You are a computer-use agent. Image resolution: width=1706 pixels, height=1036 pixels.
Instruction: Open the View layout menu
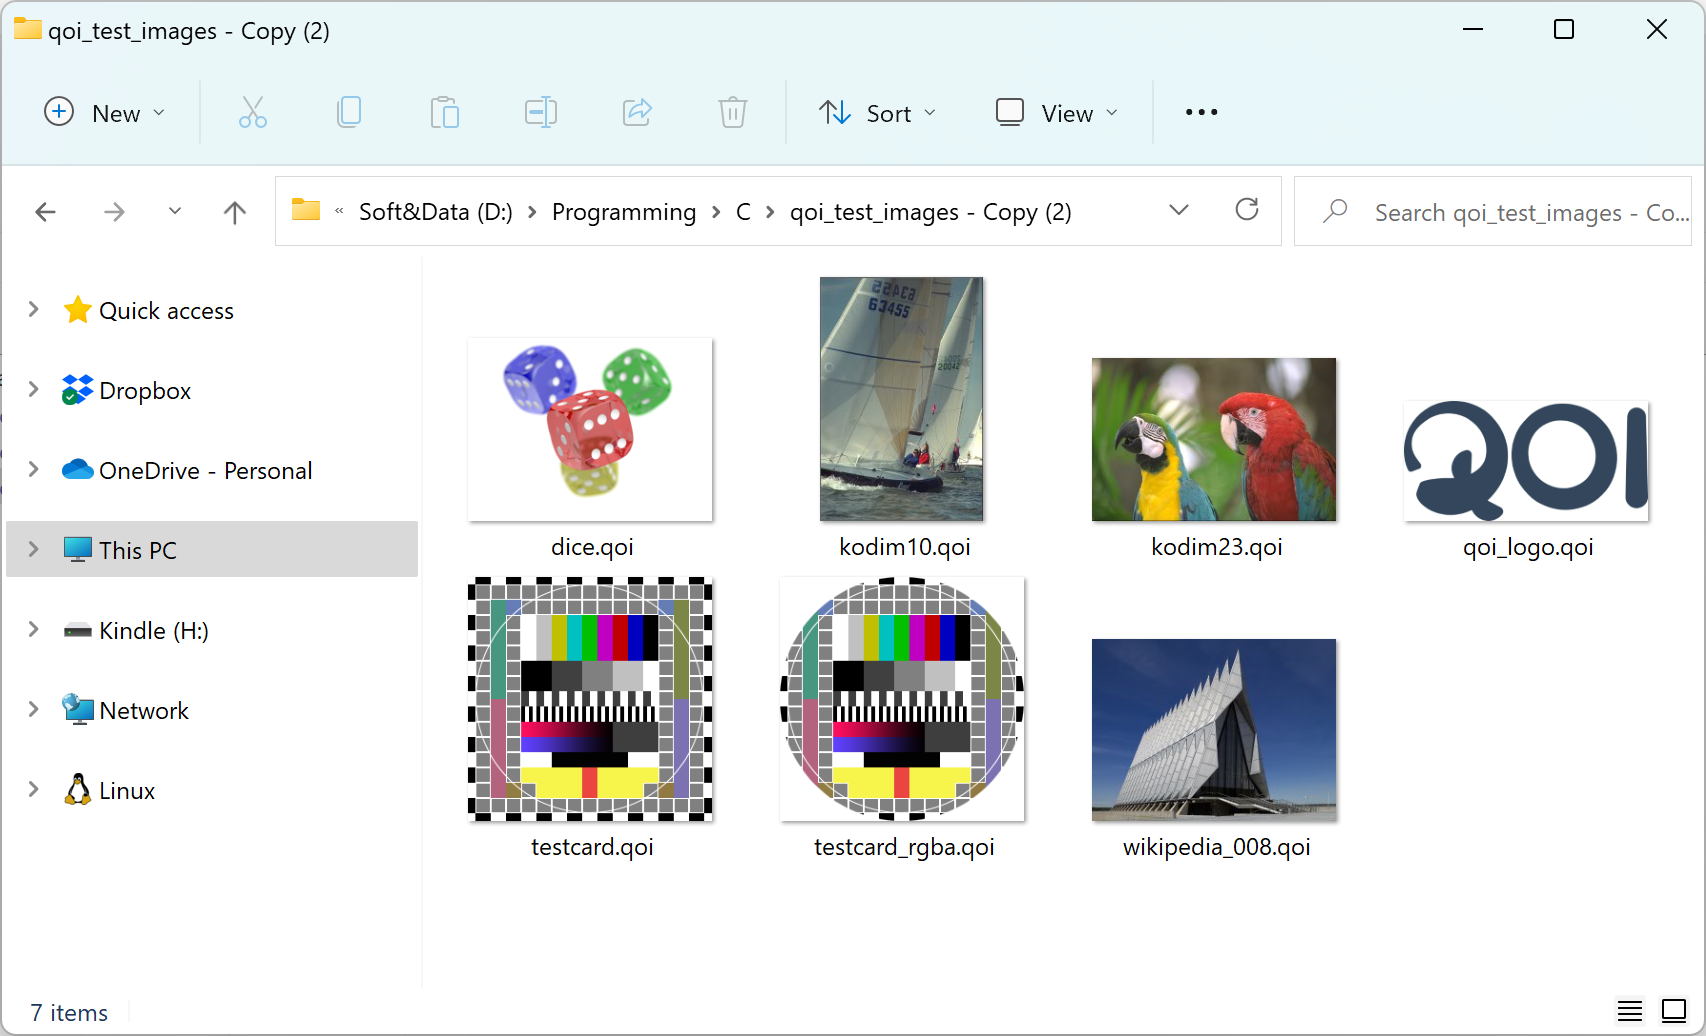tap(1057, 112)
